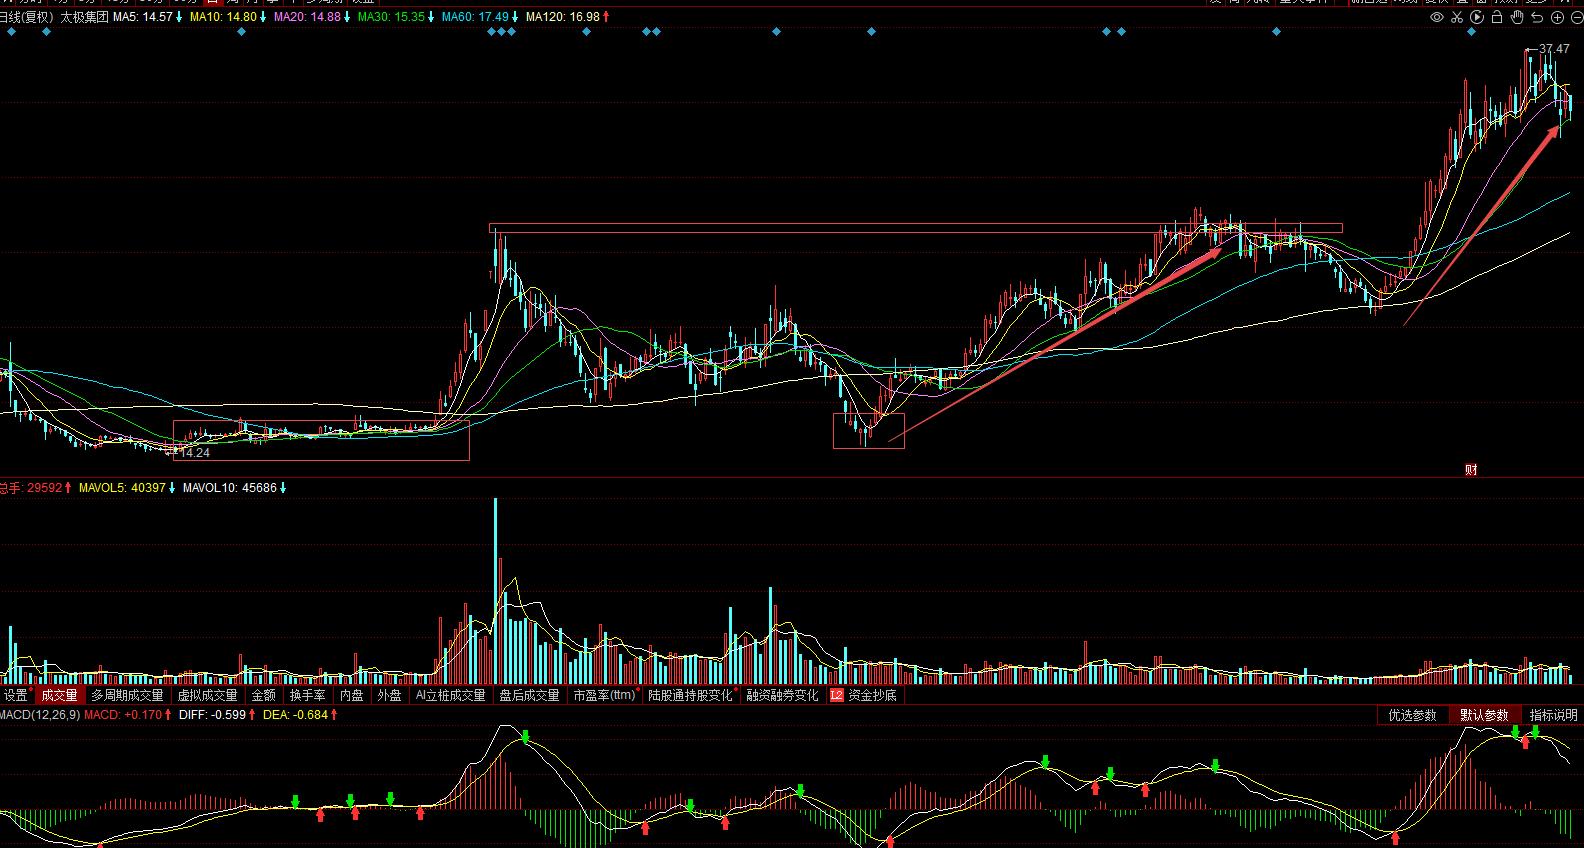Click the MACD(12,26,9) indicator label

40,715
